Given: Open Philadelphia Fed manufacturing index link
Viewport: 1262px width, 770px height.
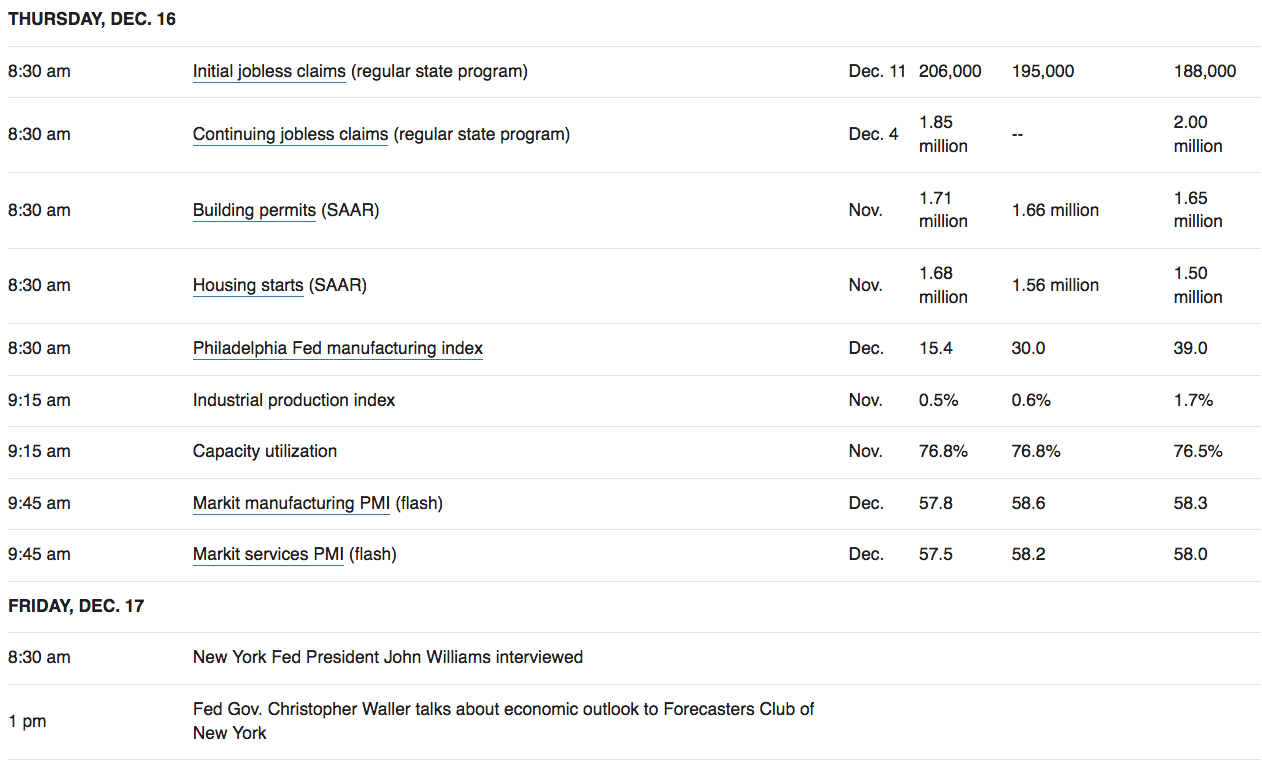Looking at the screenshot, I should [338, 348].
